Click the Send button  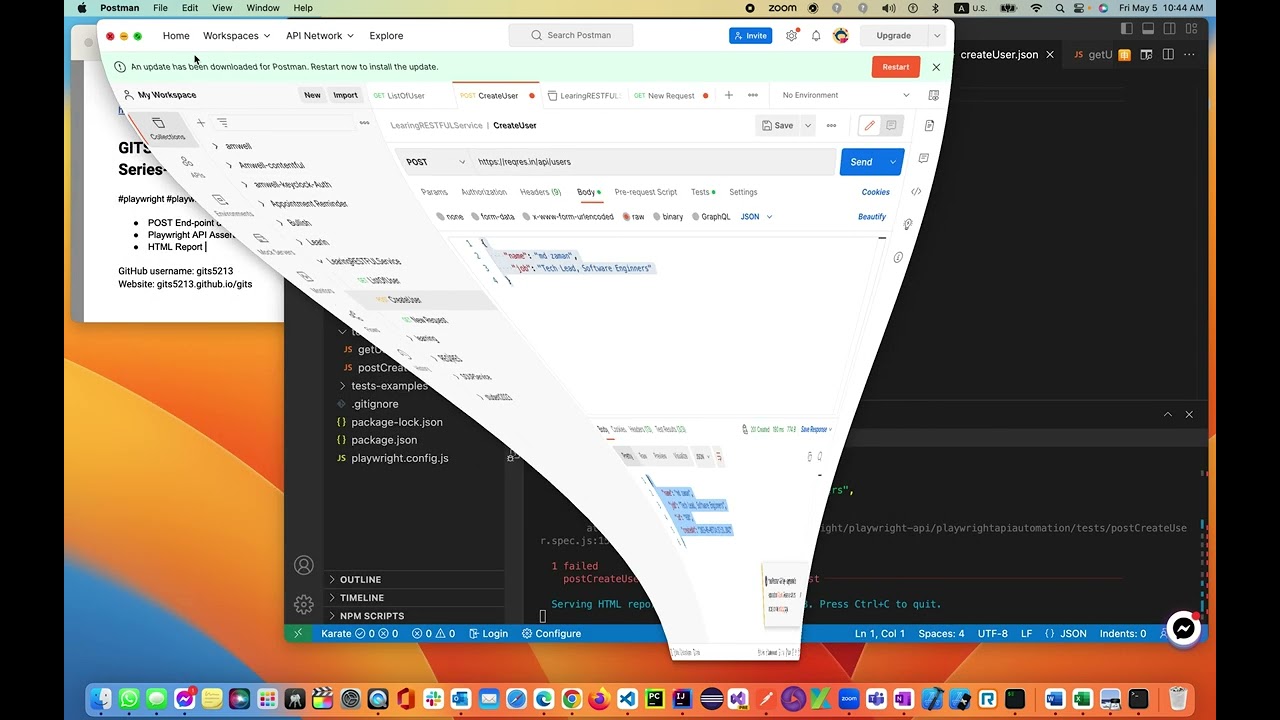click(x=862, y=162)
